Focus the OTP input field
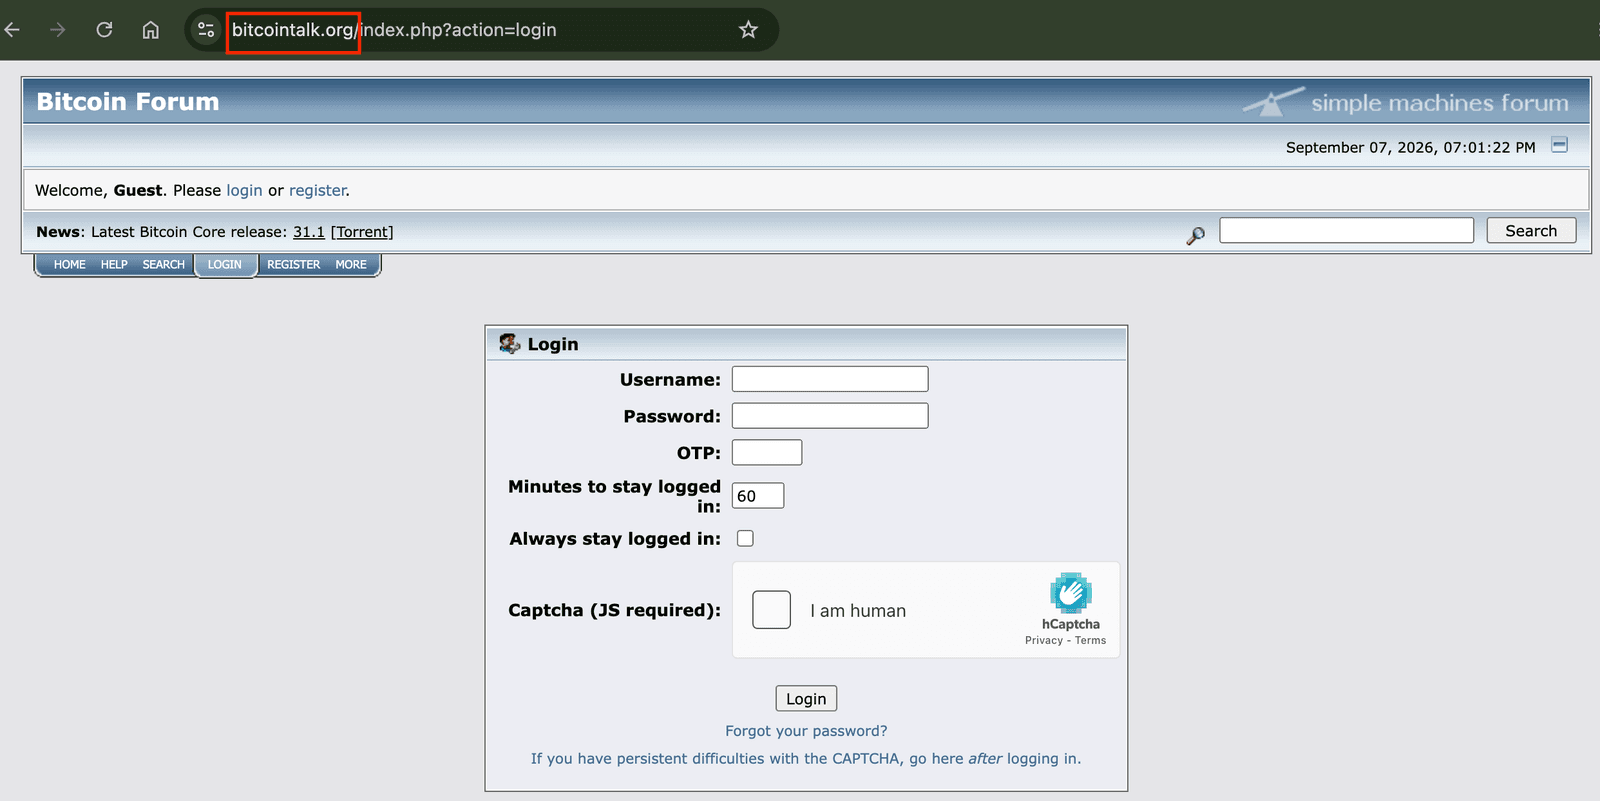The image size is (1600, 801). tap(767, 452)
